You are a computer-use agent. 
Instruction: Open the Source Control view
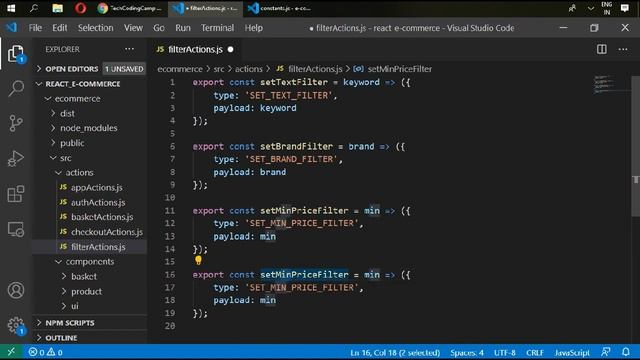pyautogui.click(x=16, y=123)
